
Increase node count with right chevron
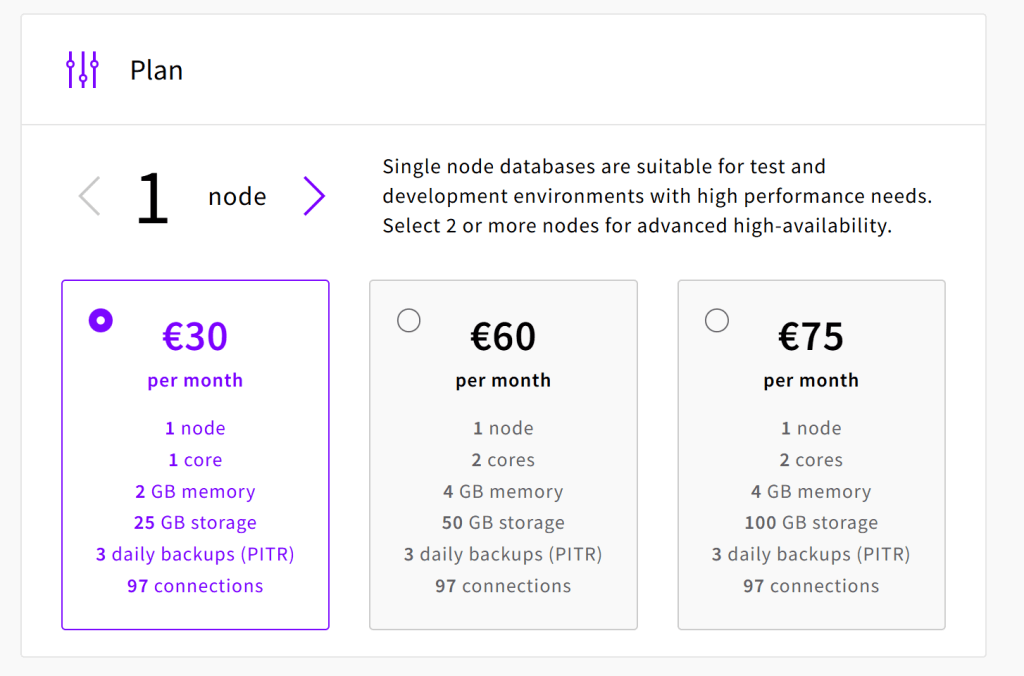coord(314,196)
